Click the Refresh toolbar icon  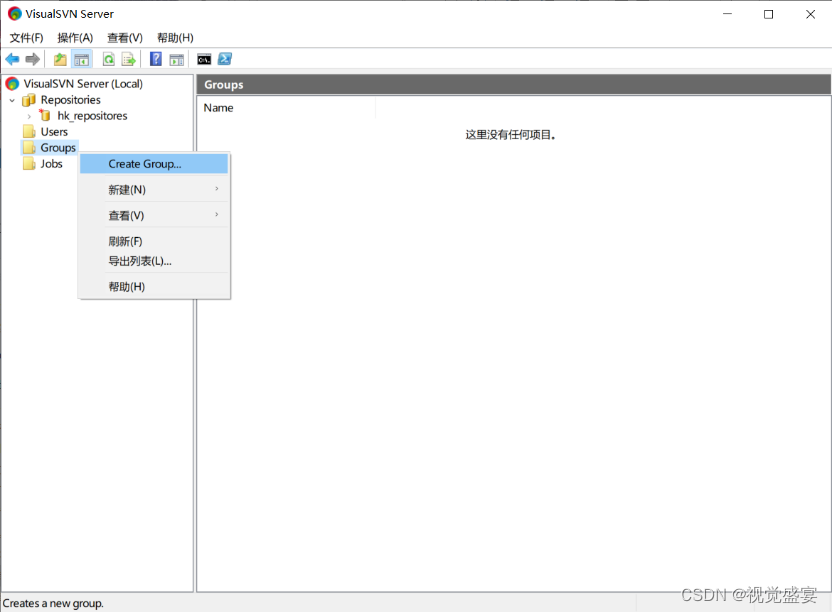pos(108,59)
